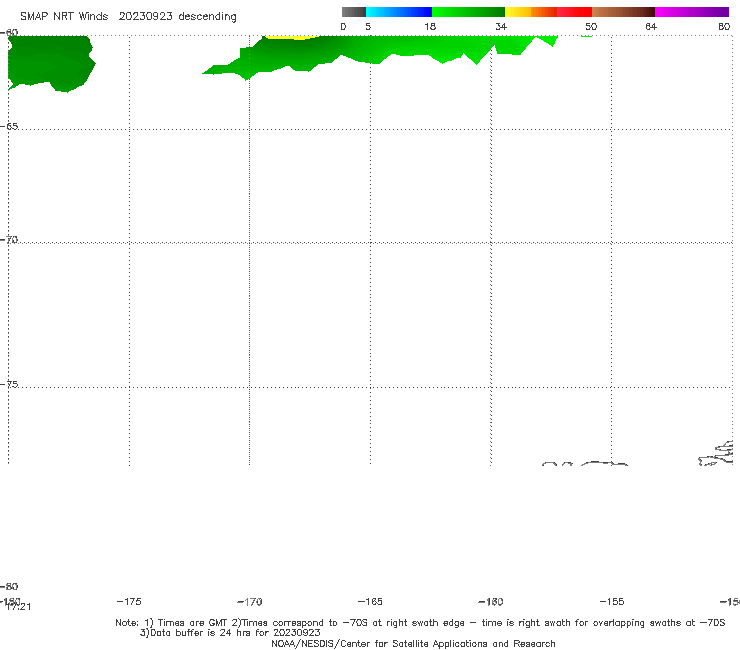This screenshot has width=740, height=650.
Task: Click the longitude label '-175'
Action: 129,601
